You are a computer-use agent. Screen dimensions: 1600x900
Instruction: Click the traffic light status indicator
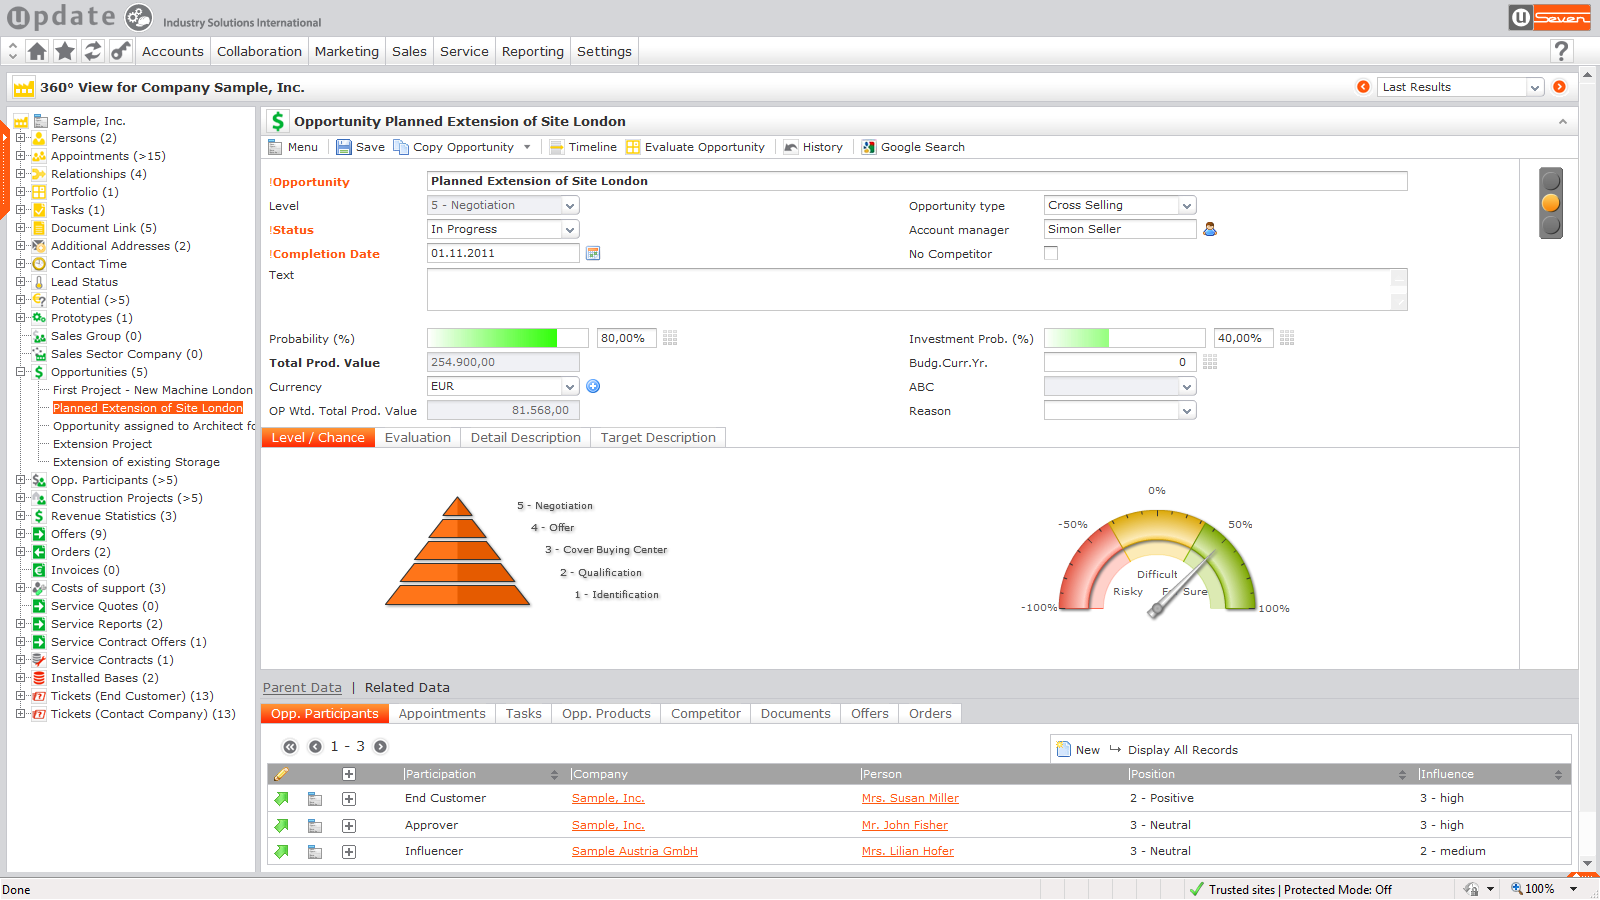[1551, 203]
